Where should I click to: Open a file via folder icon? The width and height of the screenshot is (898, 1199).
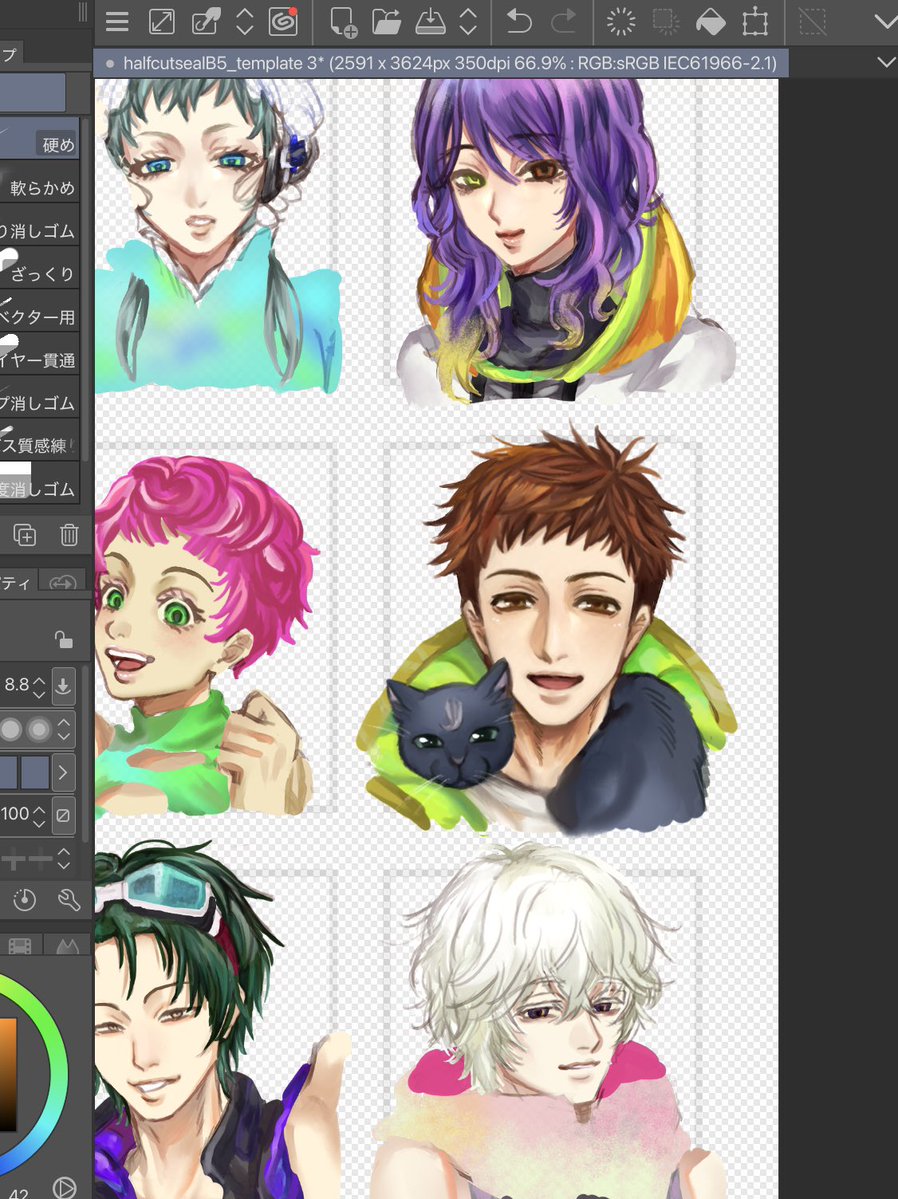[386, 21]
